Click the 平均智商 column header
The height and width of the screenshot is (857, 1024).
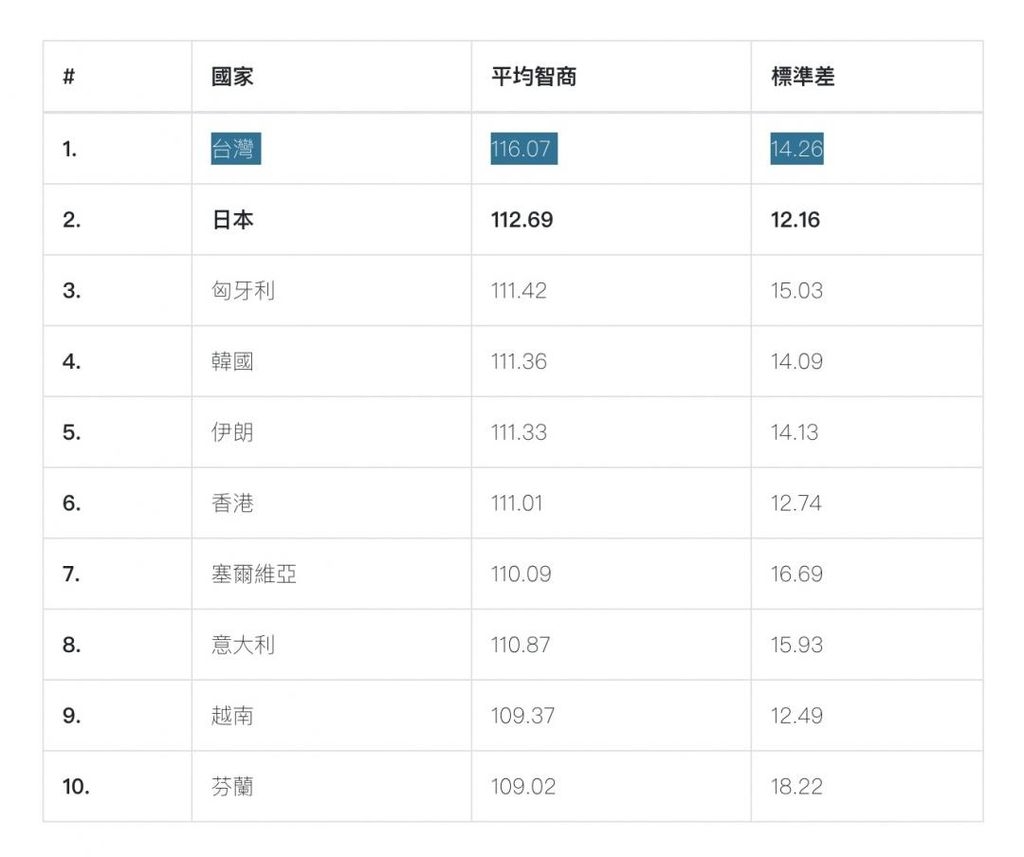[533, 77]
